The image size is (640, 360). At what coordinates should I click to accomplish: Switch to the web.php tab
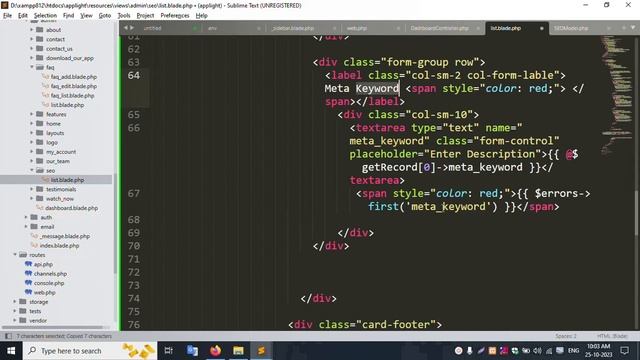[x=356, y=28]
